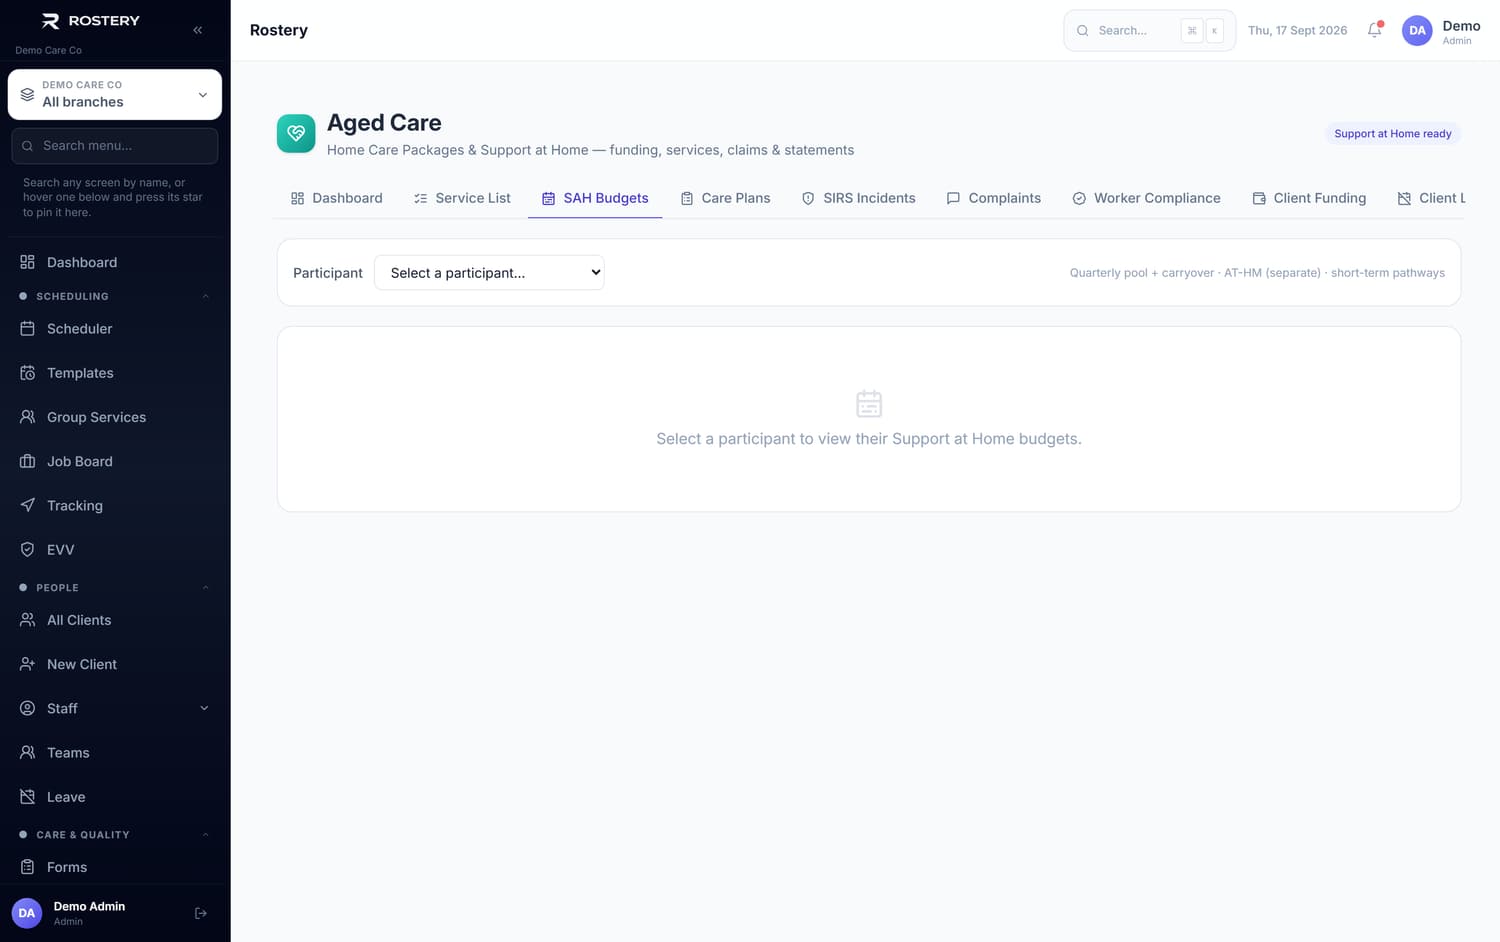This screenshot has width=1500, height=942.
Task: Click the date Thu, 17 Sept 2026
Action: tap(1297, 30)
